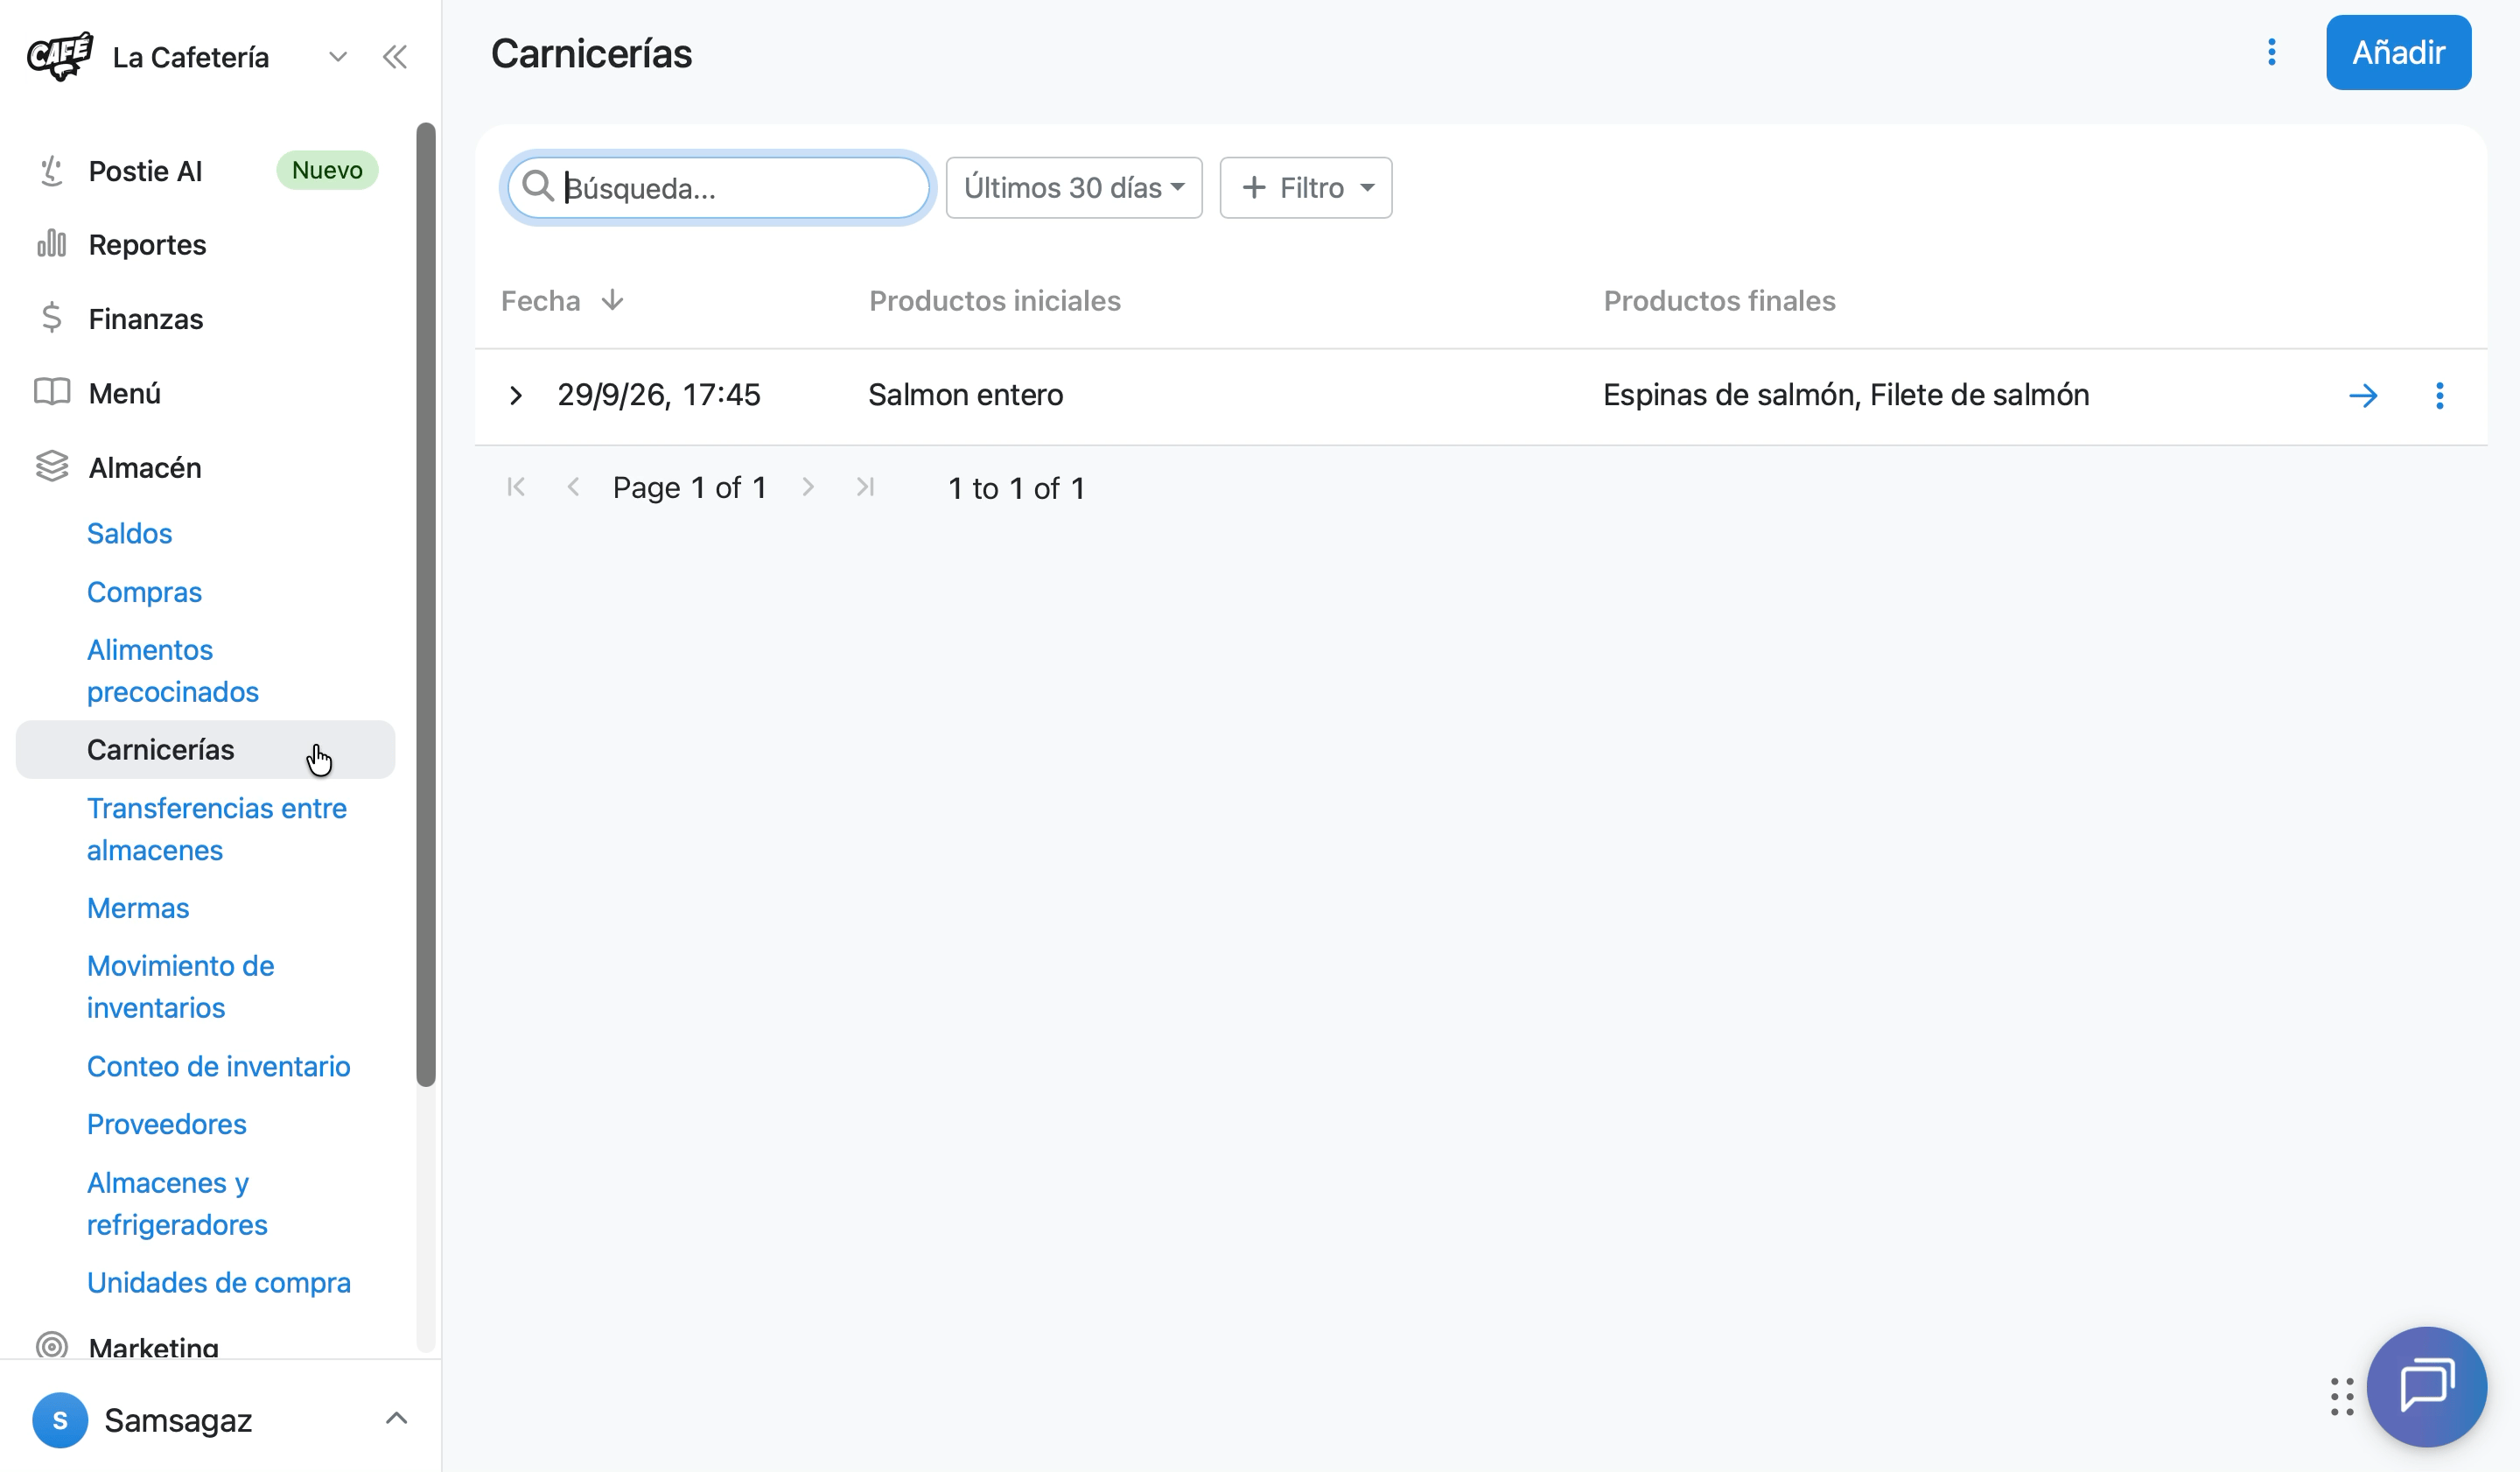
Task: Sort by the Fecha column header
Action: [562, 301]
